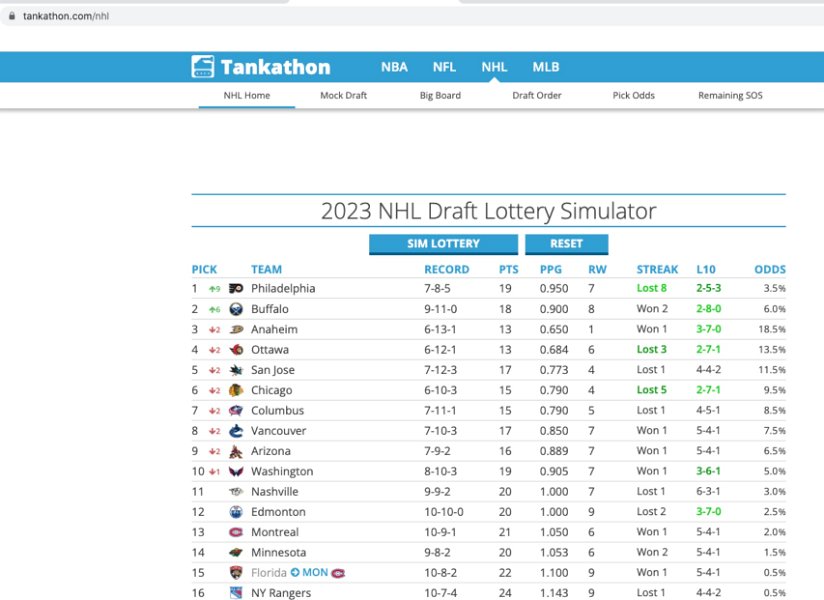
Task: Click the RW column header
Action: point(597,270)
